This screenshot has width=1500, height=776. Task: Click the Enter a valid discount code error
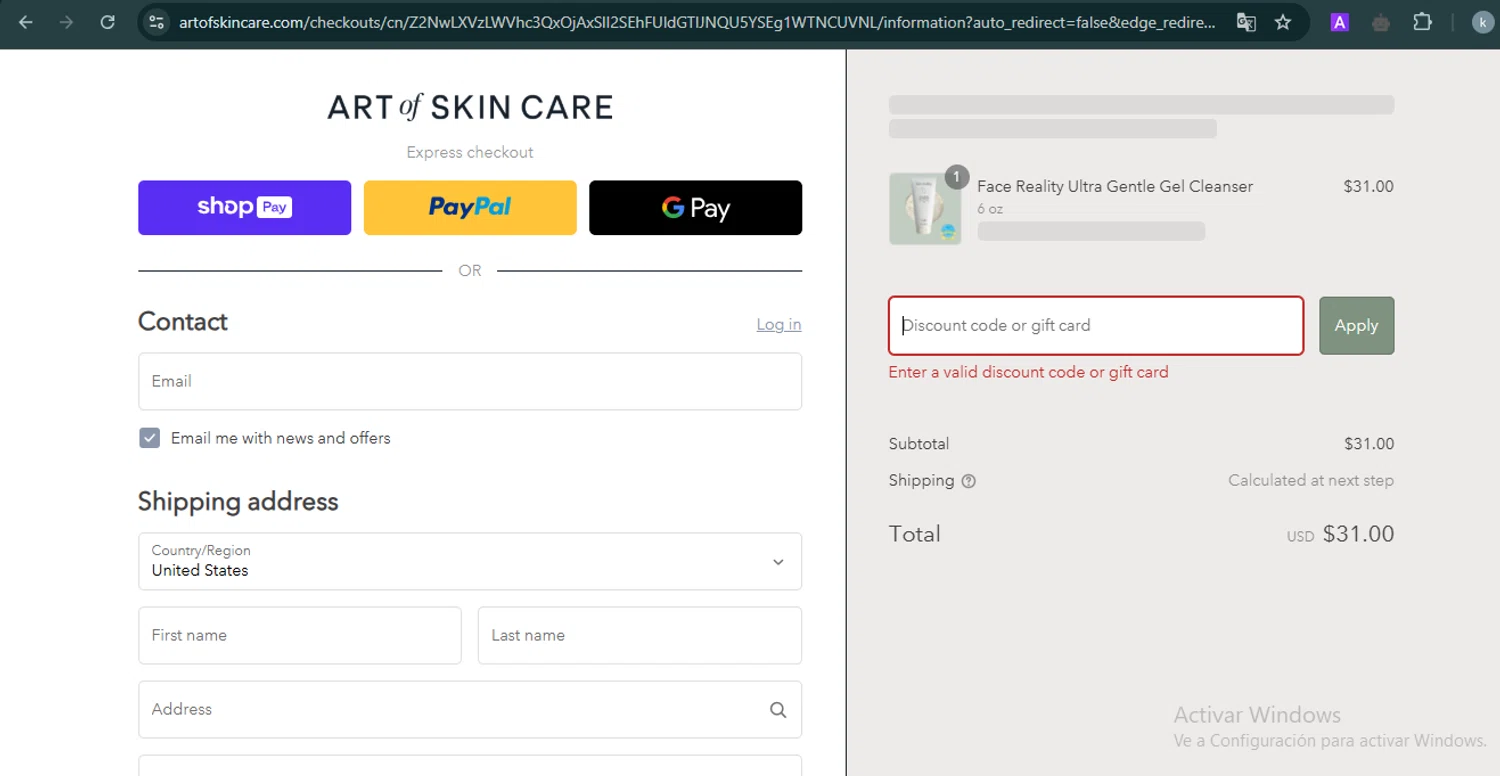(1028, 372)
